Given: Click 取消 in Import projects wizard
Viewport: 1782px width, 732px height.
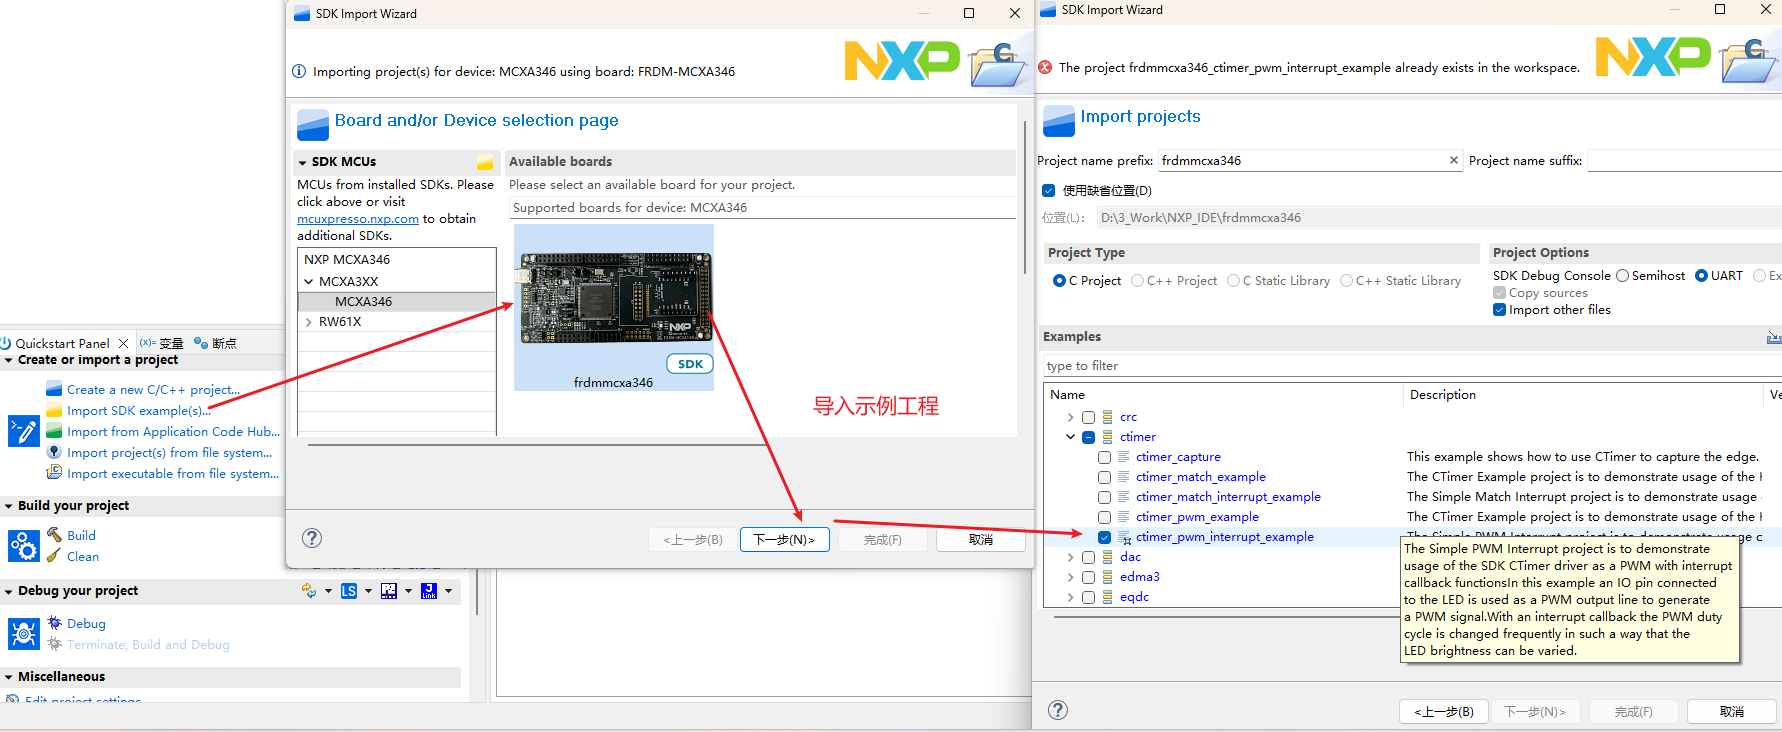Looking at the screenshot, I should point(1732,711).
